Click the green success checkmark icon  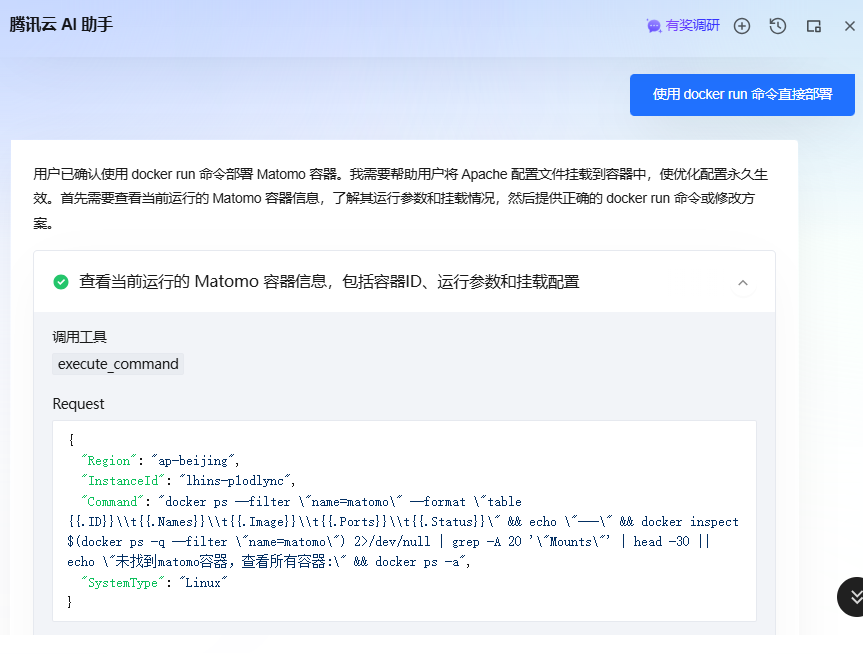tap(61, 282)
